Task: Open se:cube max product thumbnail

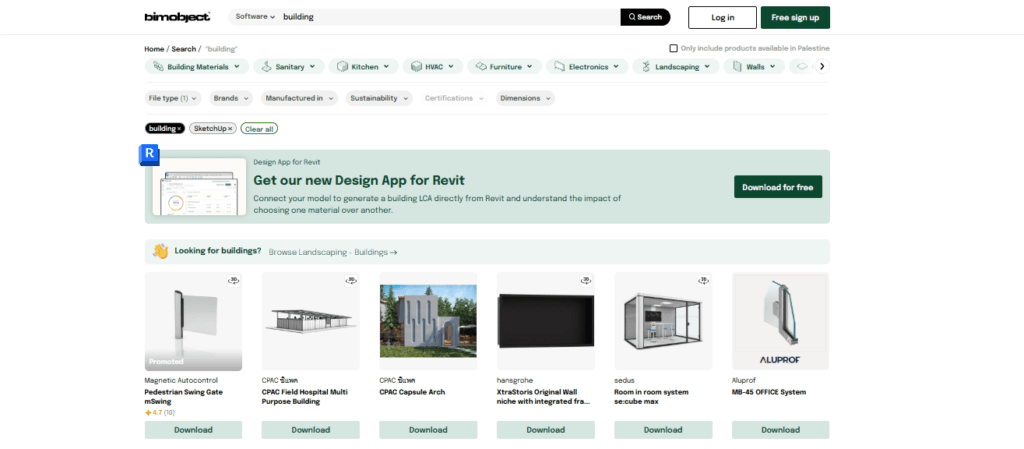Action: coord(664,321)
